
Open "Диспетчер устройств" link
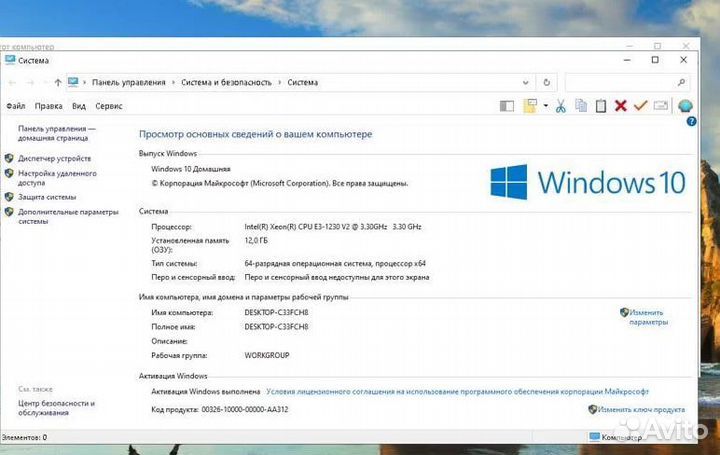coord(54,158)
